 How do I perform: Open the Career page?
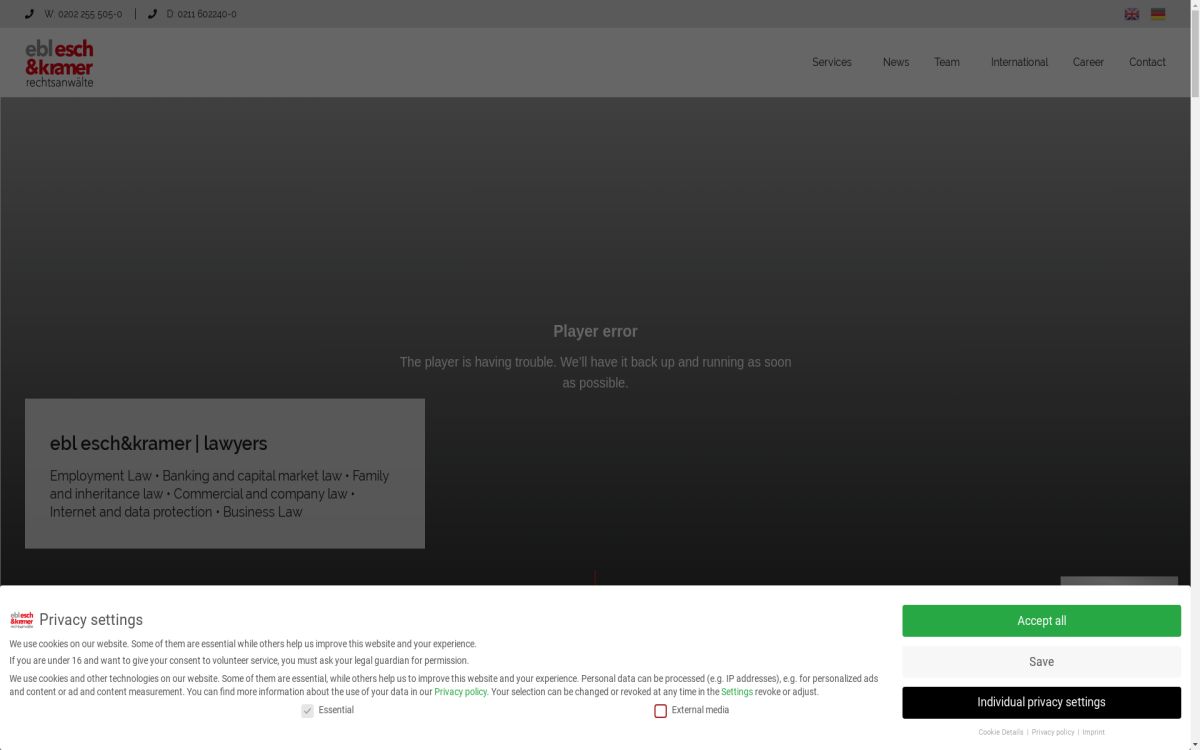(x=1088, y=62)
